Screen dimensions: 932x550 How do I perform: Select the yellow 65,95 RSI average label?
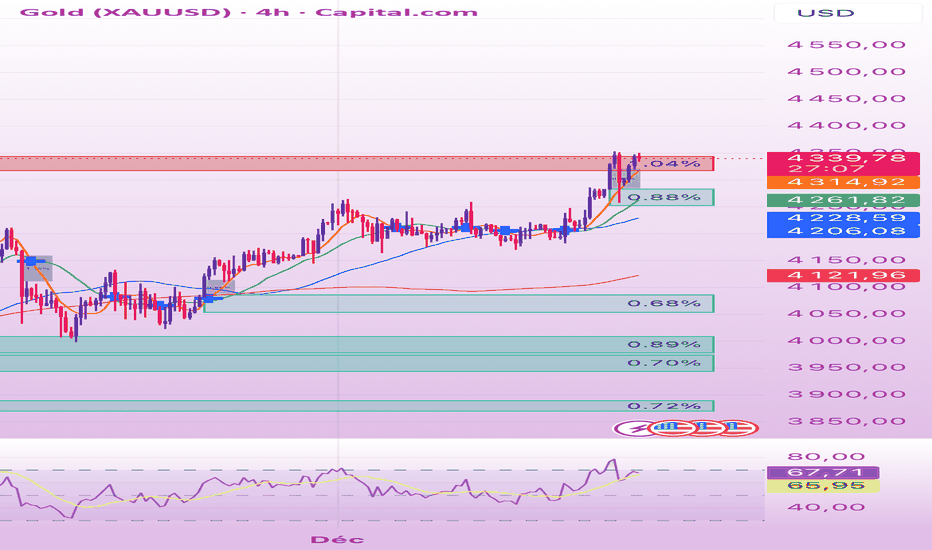[x=823, y=486]
